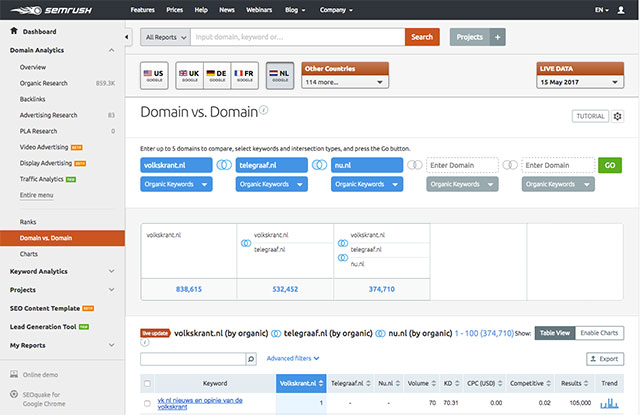Click the SEMrush logo
Viewport: 640px width, 415px height.
(x=51, y=10)
